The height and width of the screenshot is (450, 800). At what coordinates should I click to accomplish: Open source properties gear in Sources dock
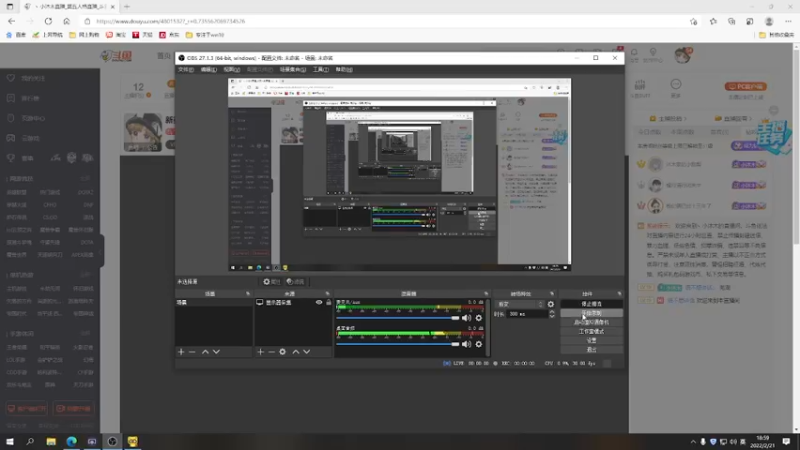click(283, 352)
